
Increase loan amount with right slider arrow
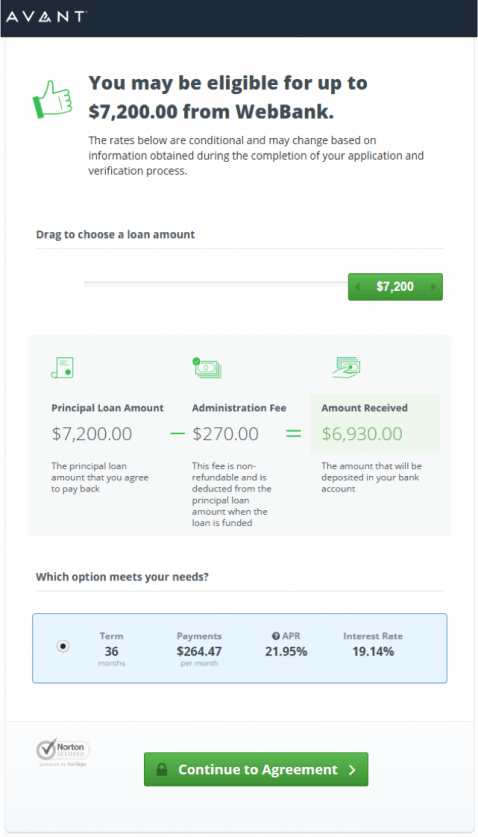[x=433, y=287]
